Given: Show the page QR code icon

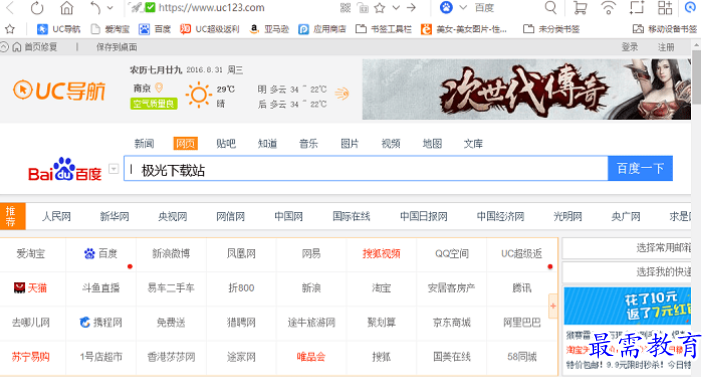Looking at the screenshot, I should [x=345, y=8].
